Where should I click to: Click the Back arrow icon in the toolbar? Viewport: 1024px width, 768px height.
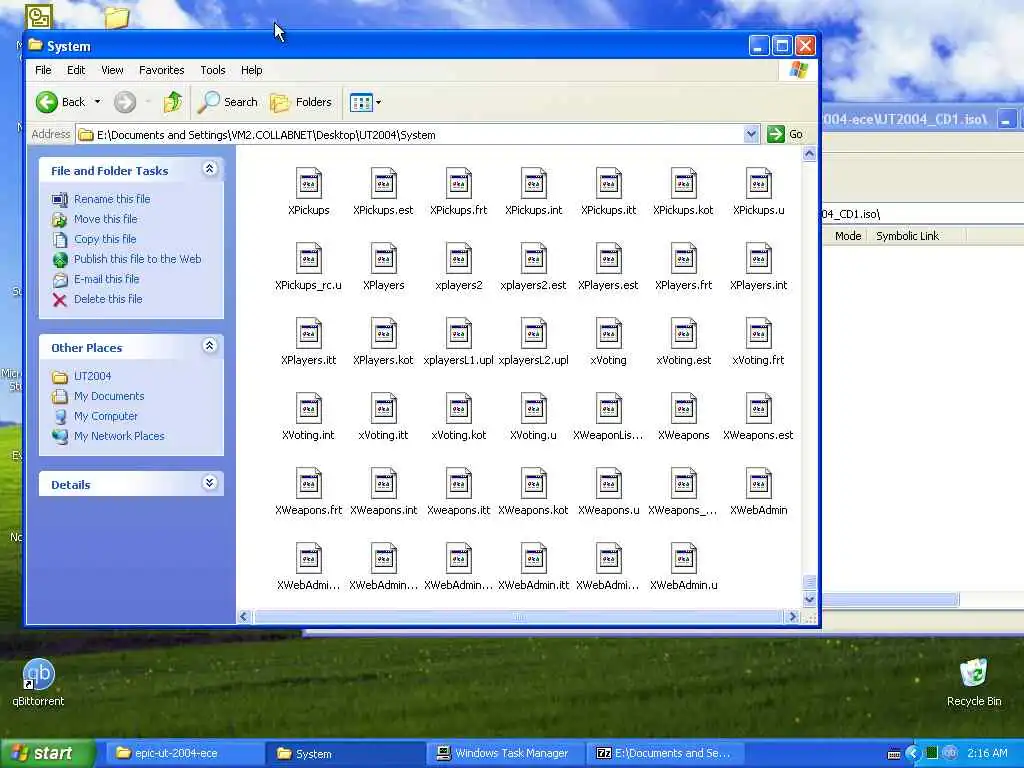pyautogui.click(x=47, y=102)
